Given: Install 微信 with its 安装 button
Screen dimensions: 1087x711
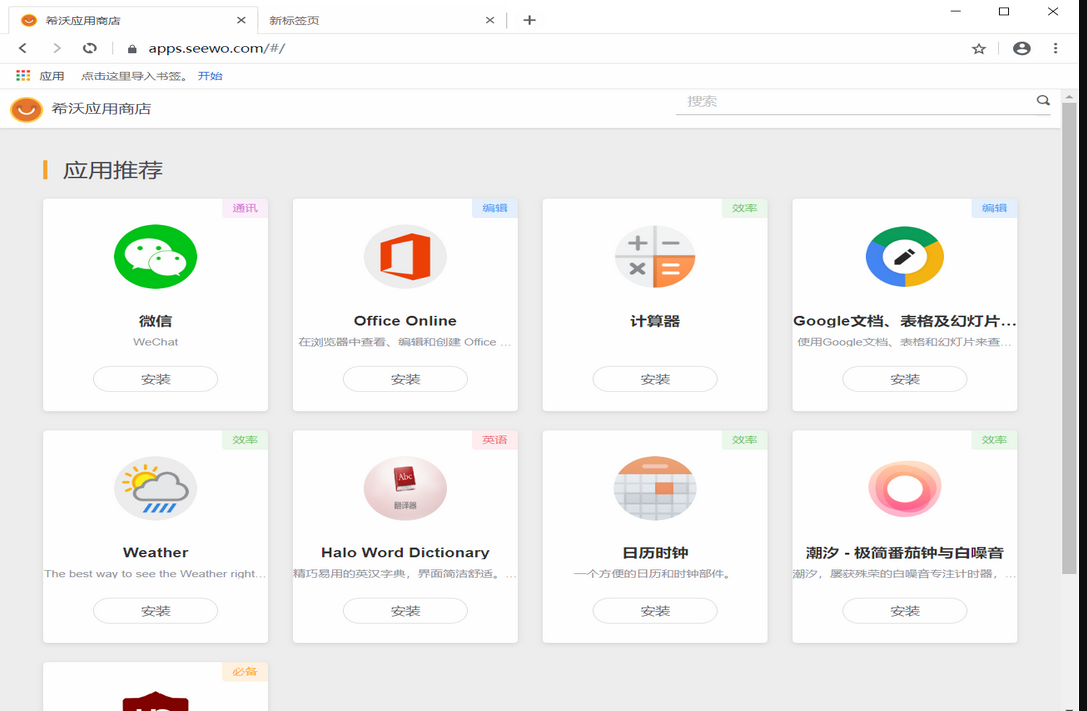Looking at the screenshot, I should point(155,379).
